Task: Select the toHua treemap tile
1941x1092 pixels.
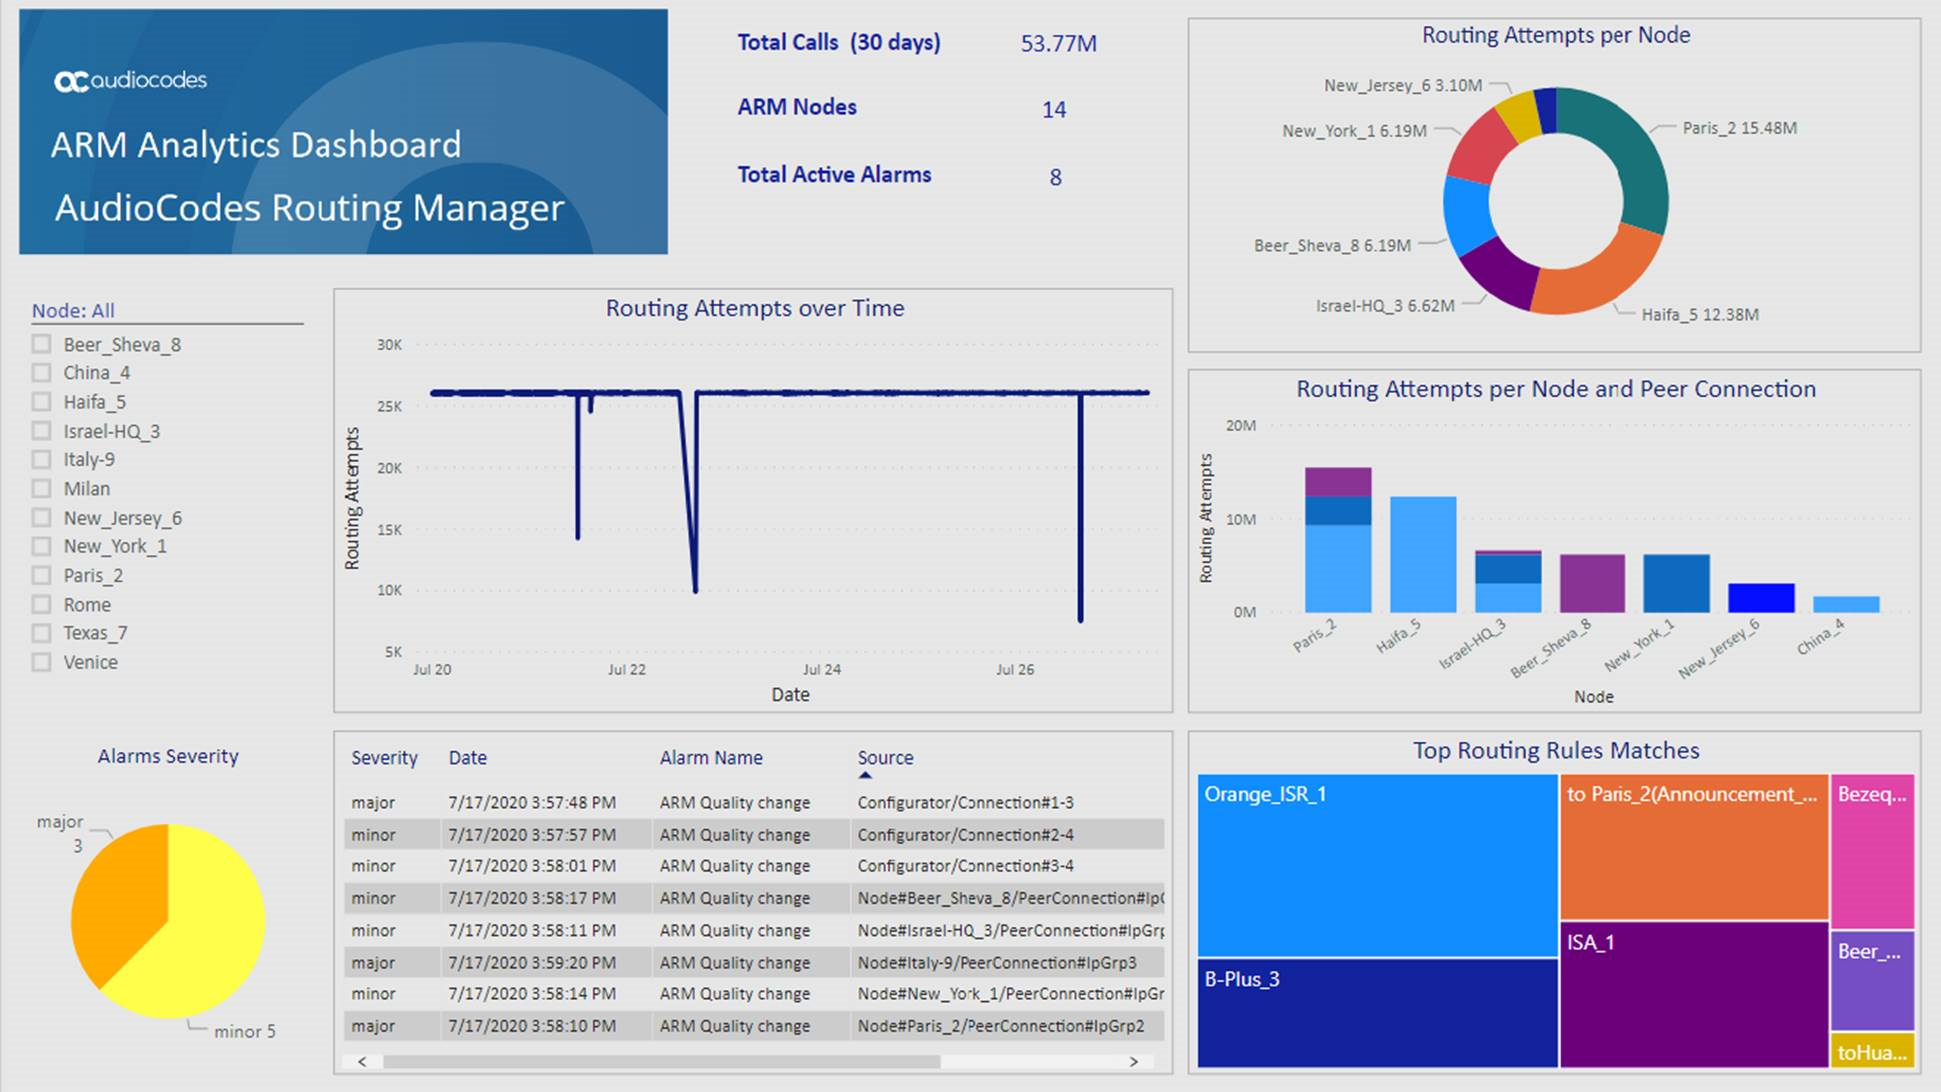Action: [x=1872, y=1051]
